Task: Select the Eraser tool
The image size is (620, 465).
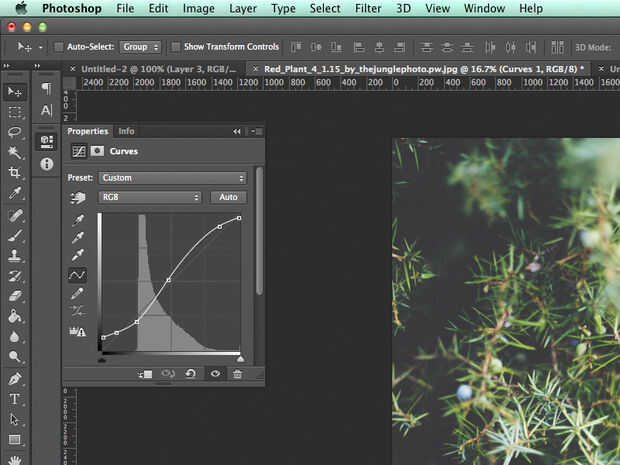Action: (15, 296)
